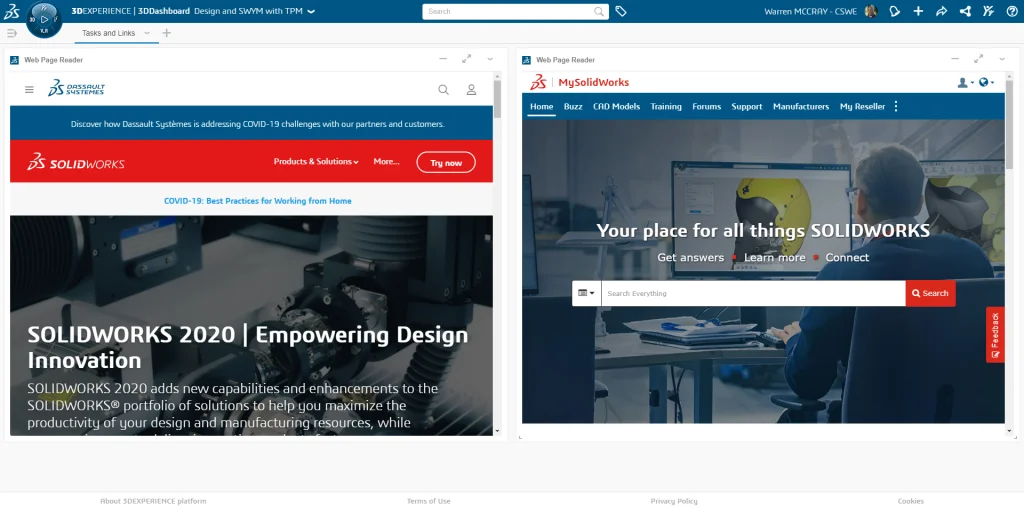
Task: Select Home in MySolidWorks nav
Action: [541, 107]
